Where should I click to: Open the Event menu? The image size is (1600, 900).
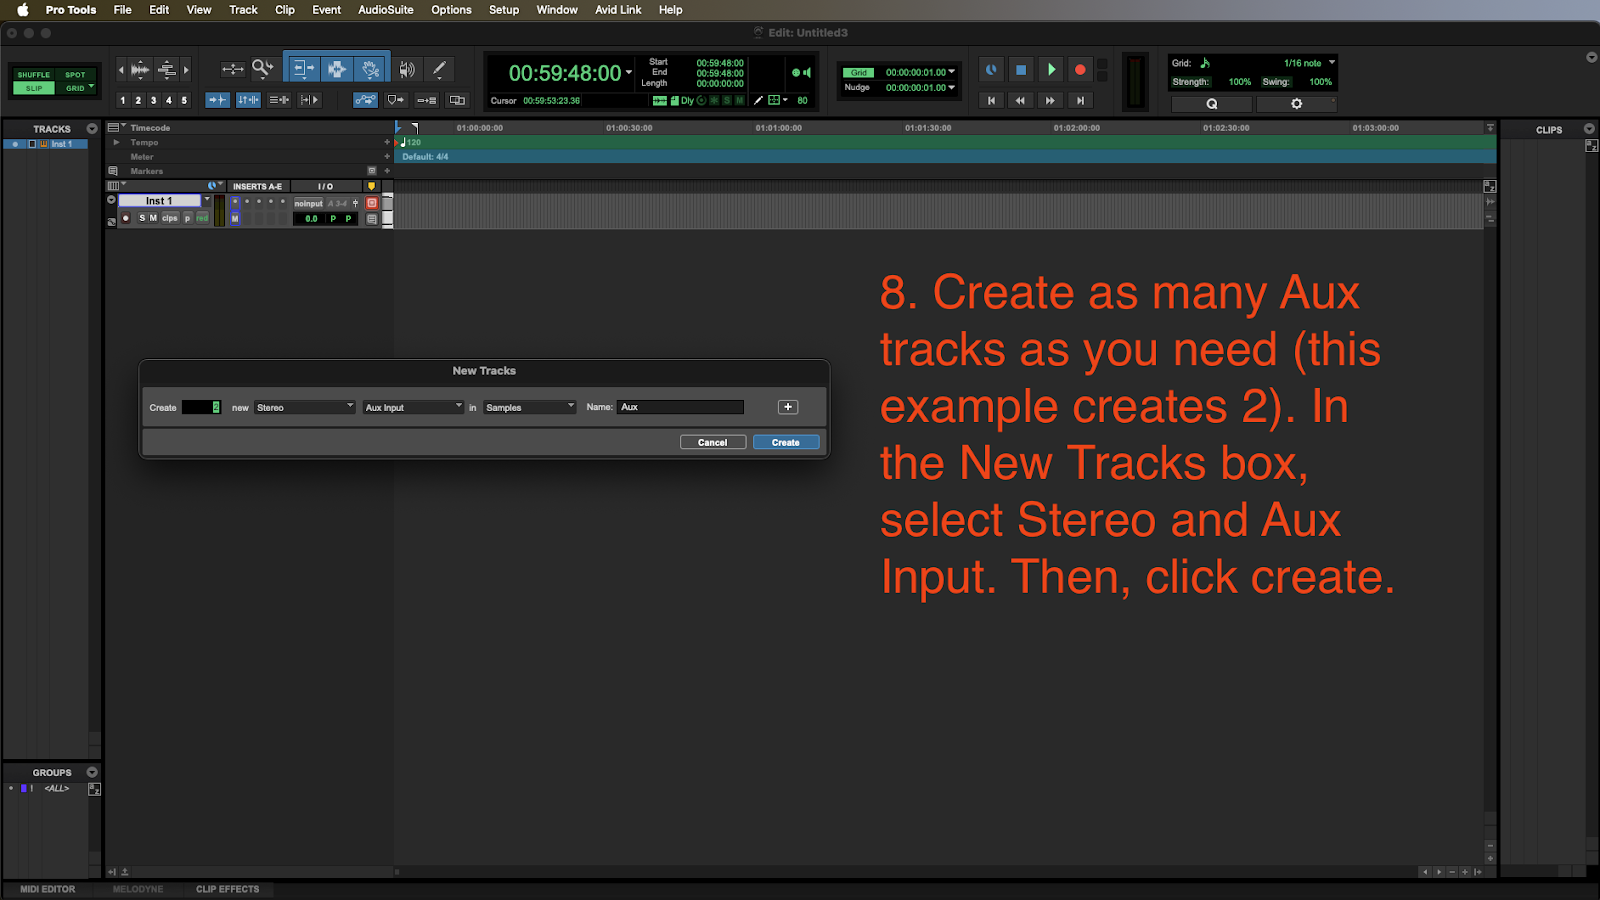pyautogui.click(x=326, y=10)
